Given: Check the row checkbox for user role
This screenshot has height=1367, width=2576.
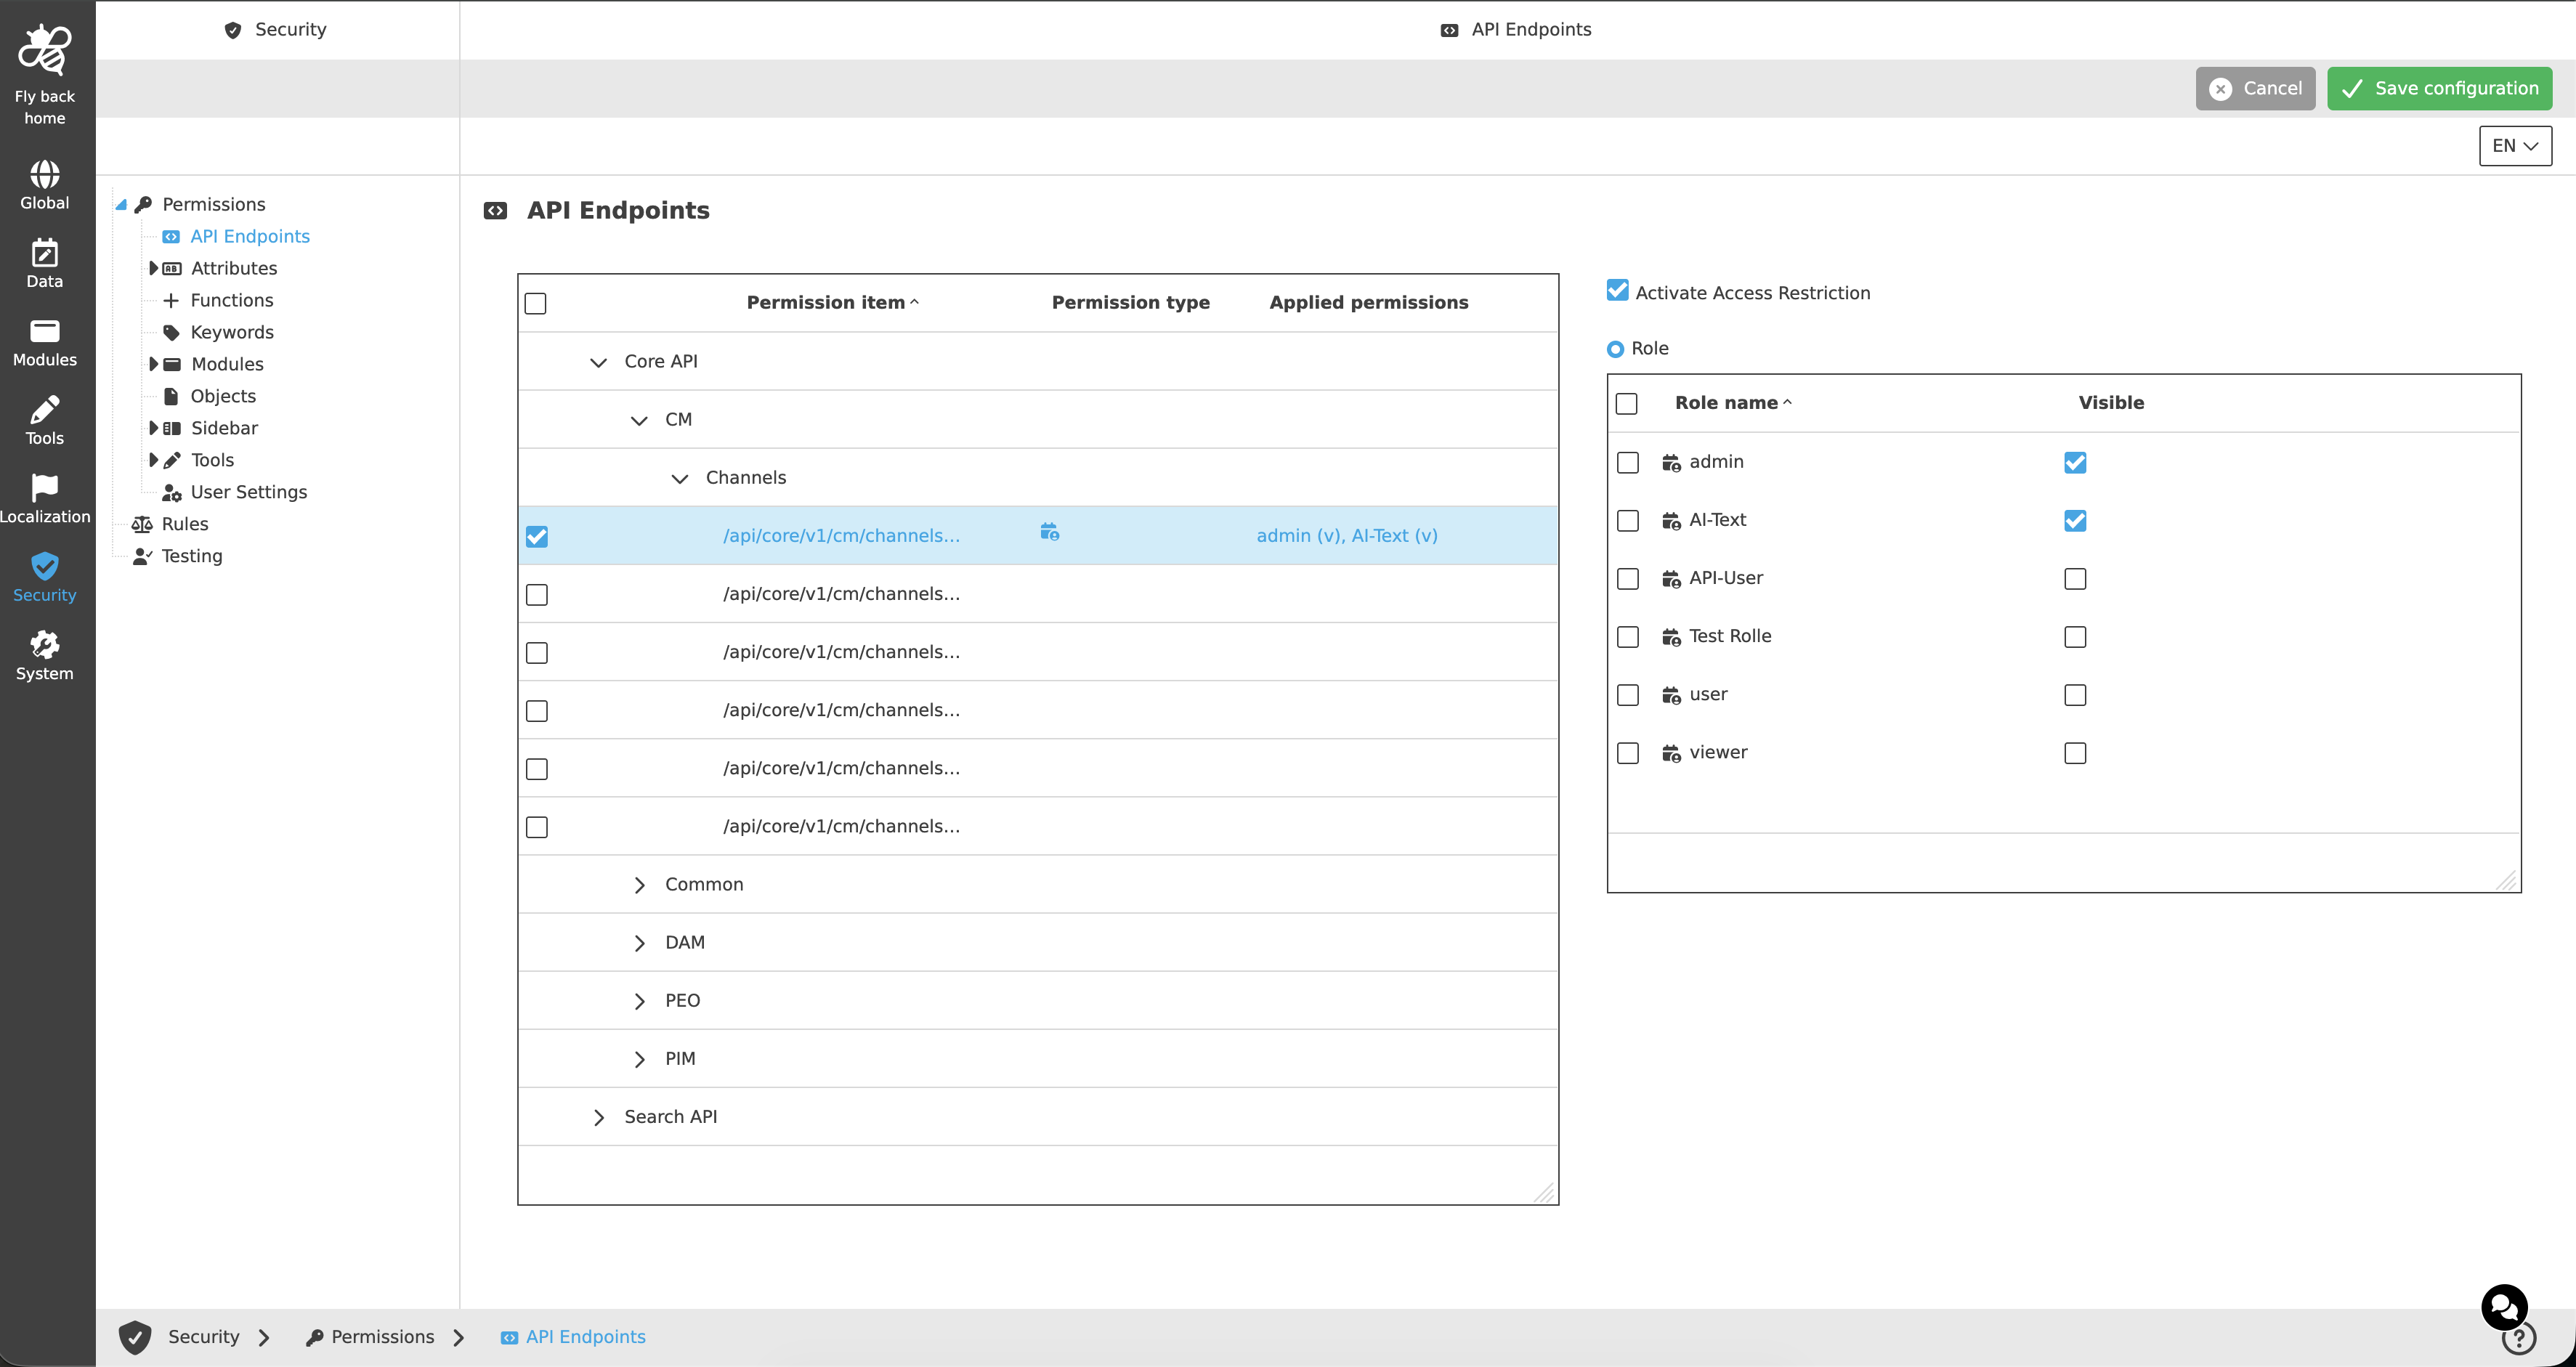Looking at the screenshot, I should coord(1628,695).
